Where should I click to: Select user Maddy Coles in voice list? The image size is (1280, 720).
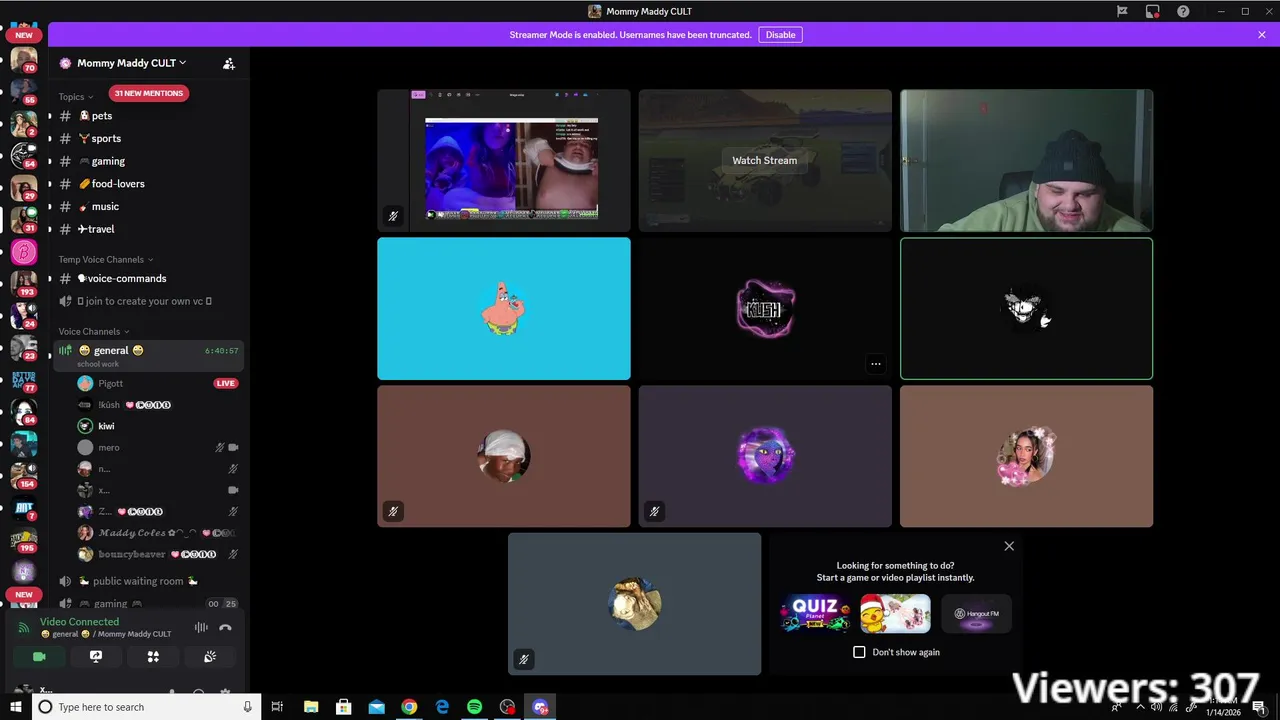158,533
